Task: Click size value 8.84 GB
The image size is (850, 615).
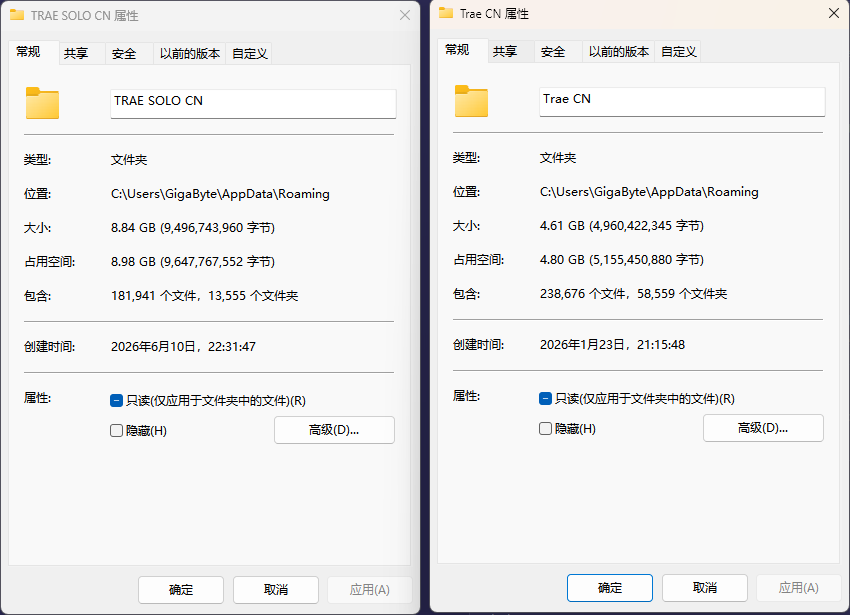Action: (x=193, y=227)
